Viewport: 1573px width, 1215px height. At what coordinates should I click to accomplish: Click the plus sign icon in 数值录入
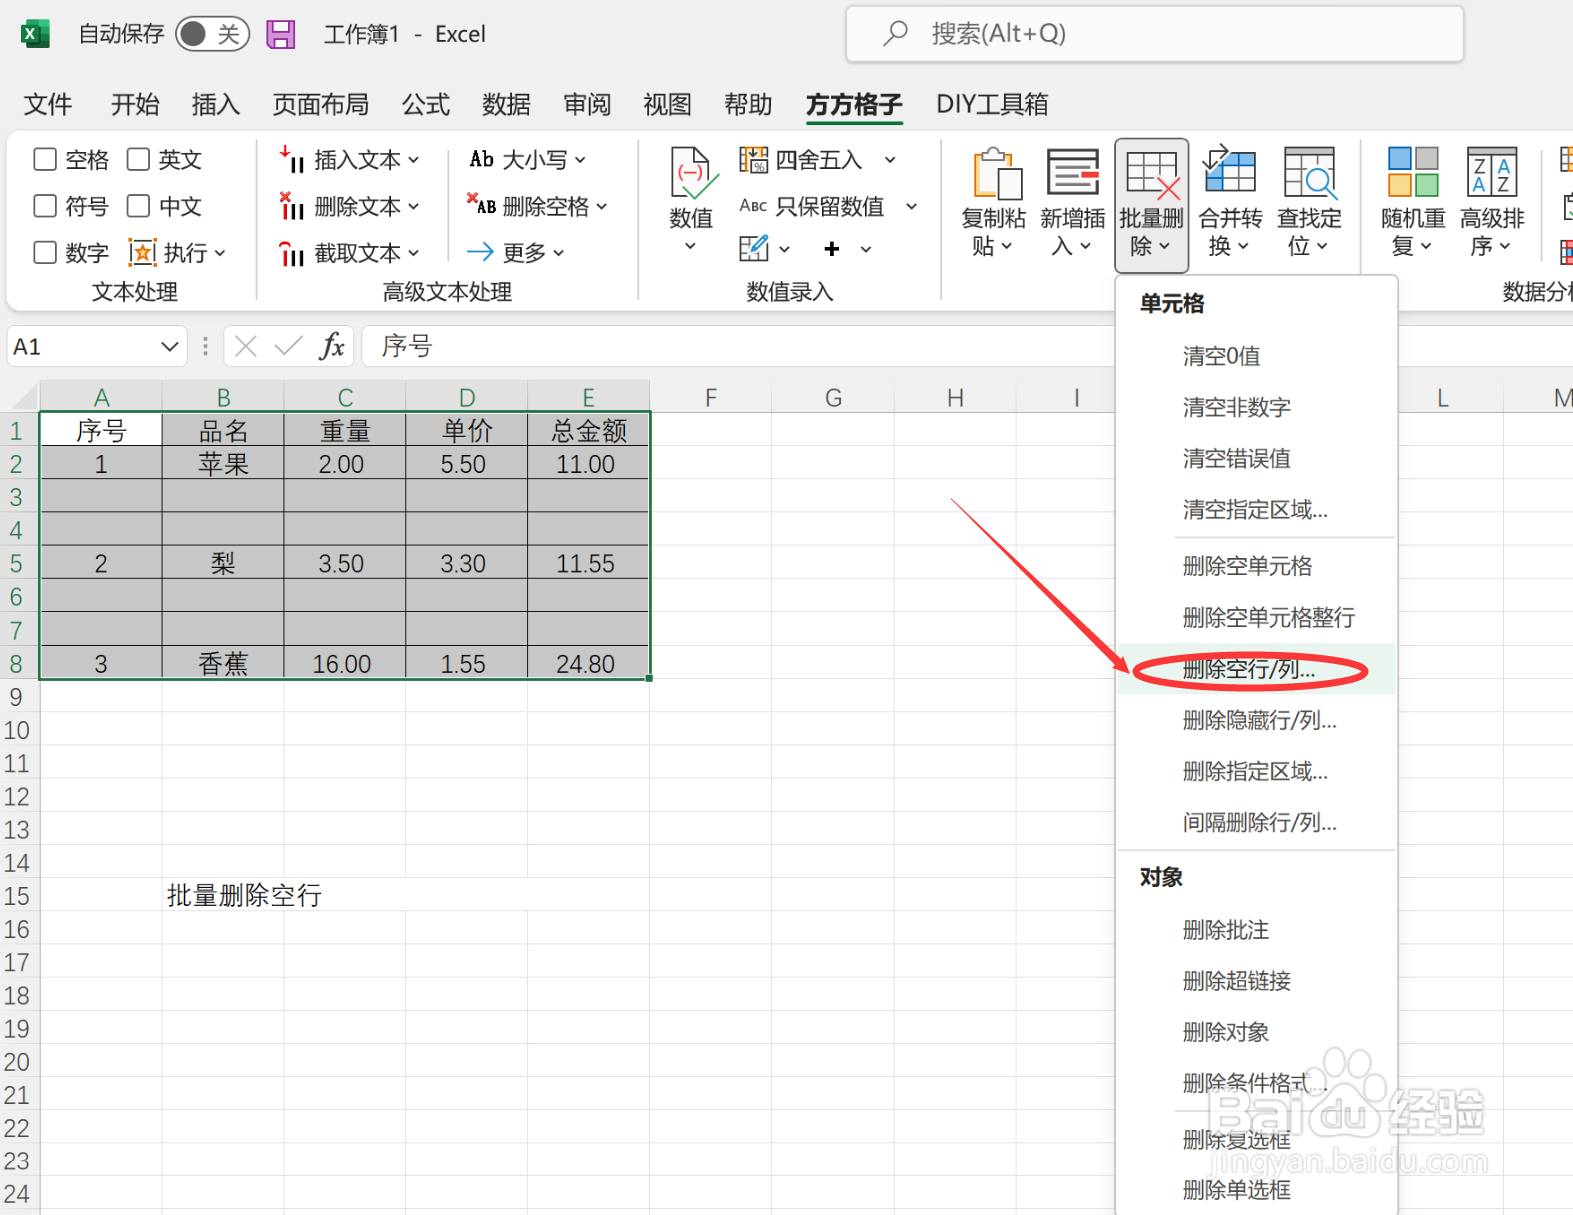831,249
